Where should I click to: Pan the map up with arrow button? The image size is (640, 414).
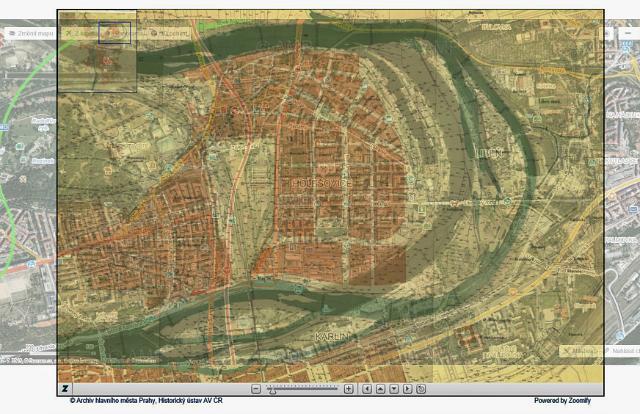[380, 389]
